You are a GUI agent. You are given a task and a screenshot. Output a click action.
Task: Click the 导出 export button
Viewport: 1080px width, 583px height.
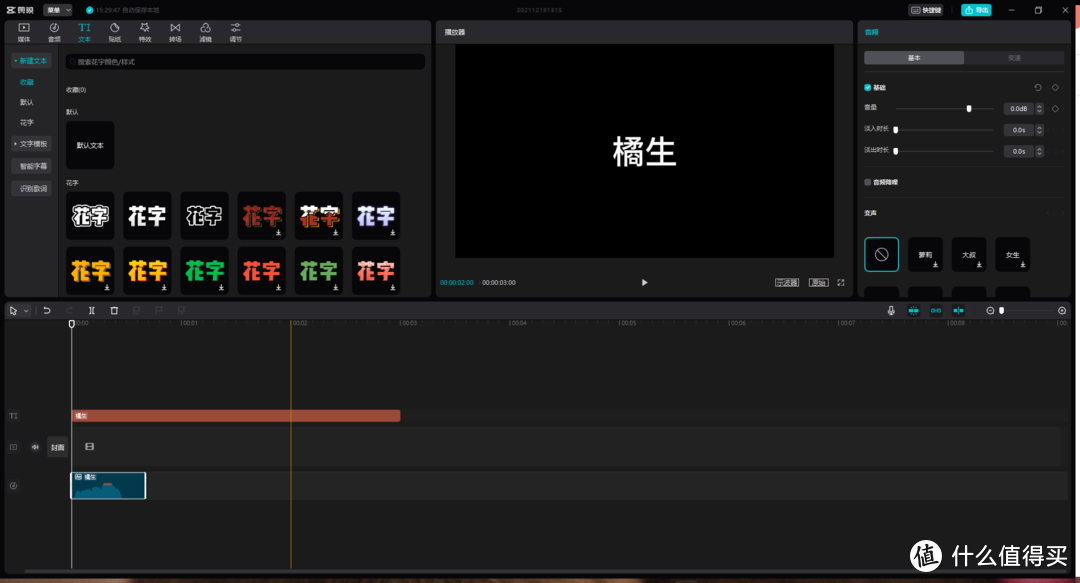pos(976,10)
